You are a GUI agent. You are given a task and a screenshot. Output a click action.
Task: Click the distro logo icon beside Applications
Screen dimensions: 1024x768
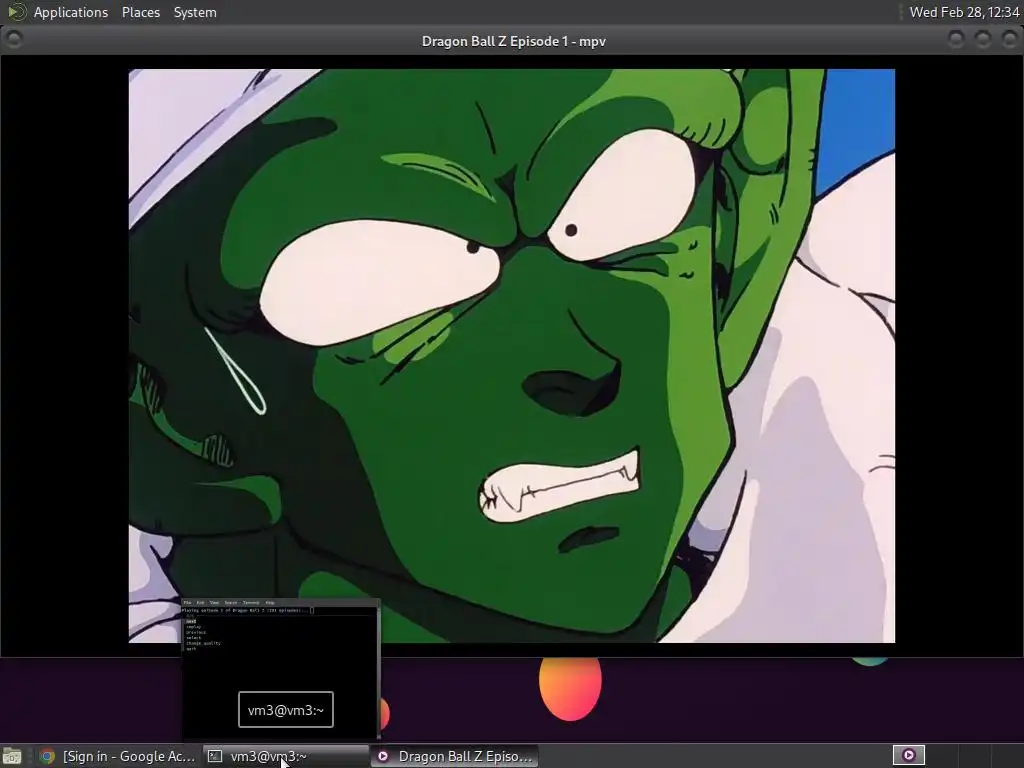point(16,12)
